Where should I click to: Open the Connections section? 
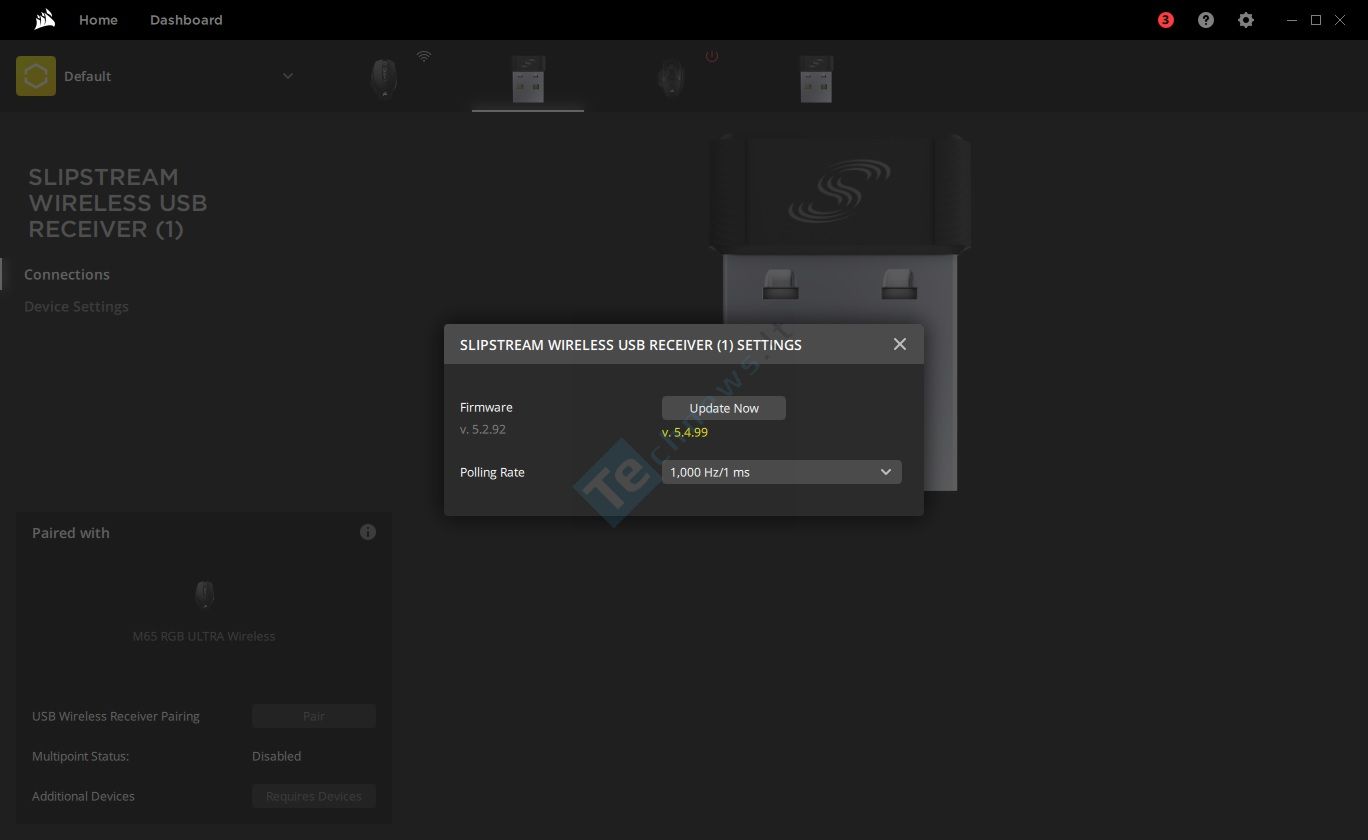67,274
